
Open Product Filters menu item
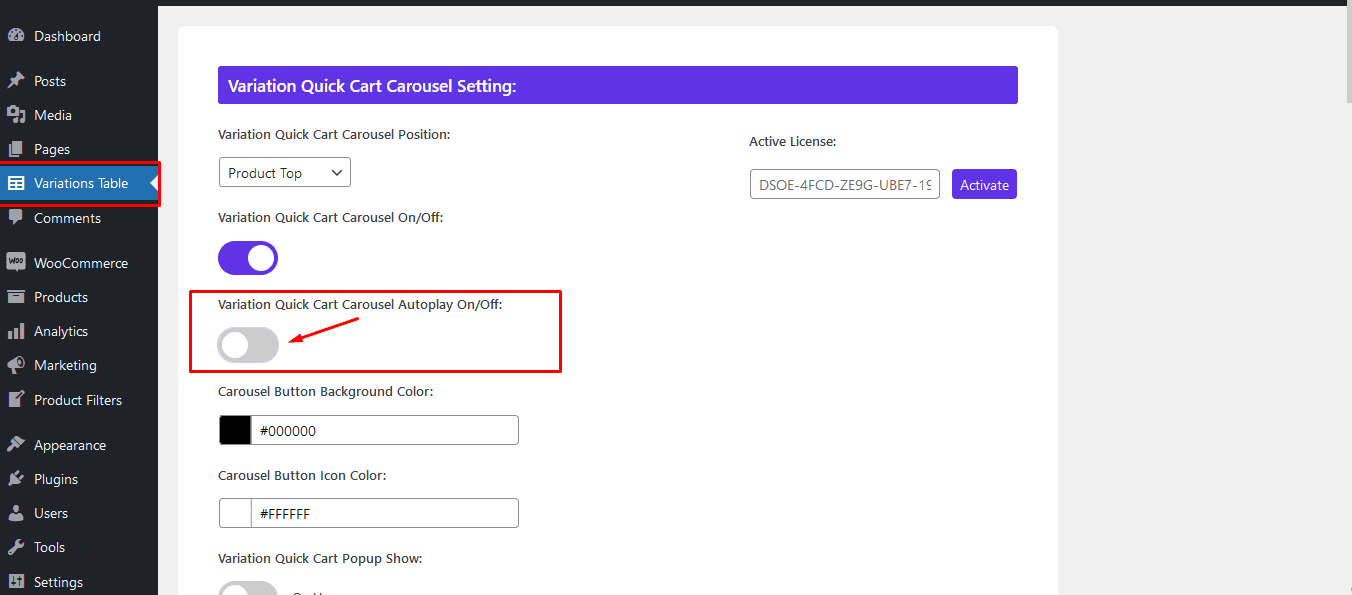coord(79,400)
